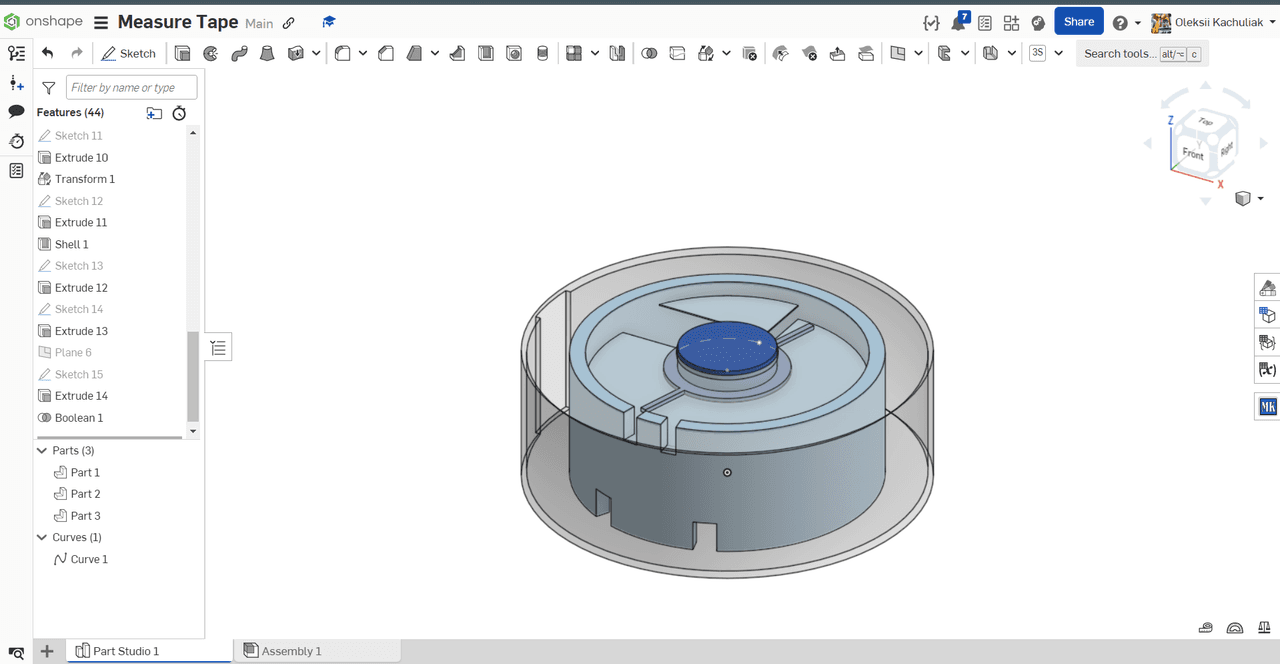
Task: Start rollback timer next to Features header
Action: pyautogui.click(x=179, y=113)
